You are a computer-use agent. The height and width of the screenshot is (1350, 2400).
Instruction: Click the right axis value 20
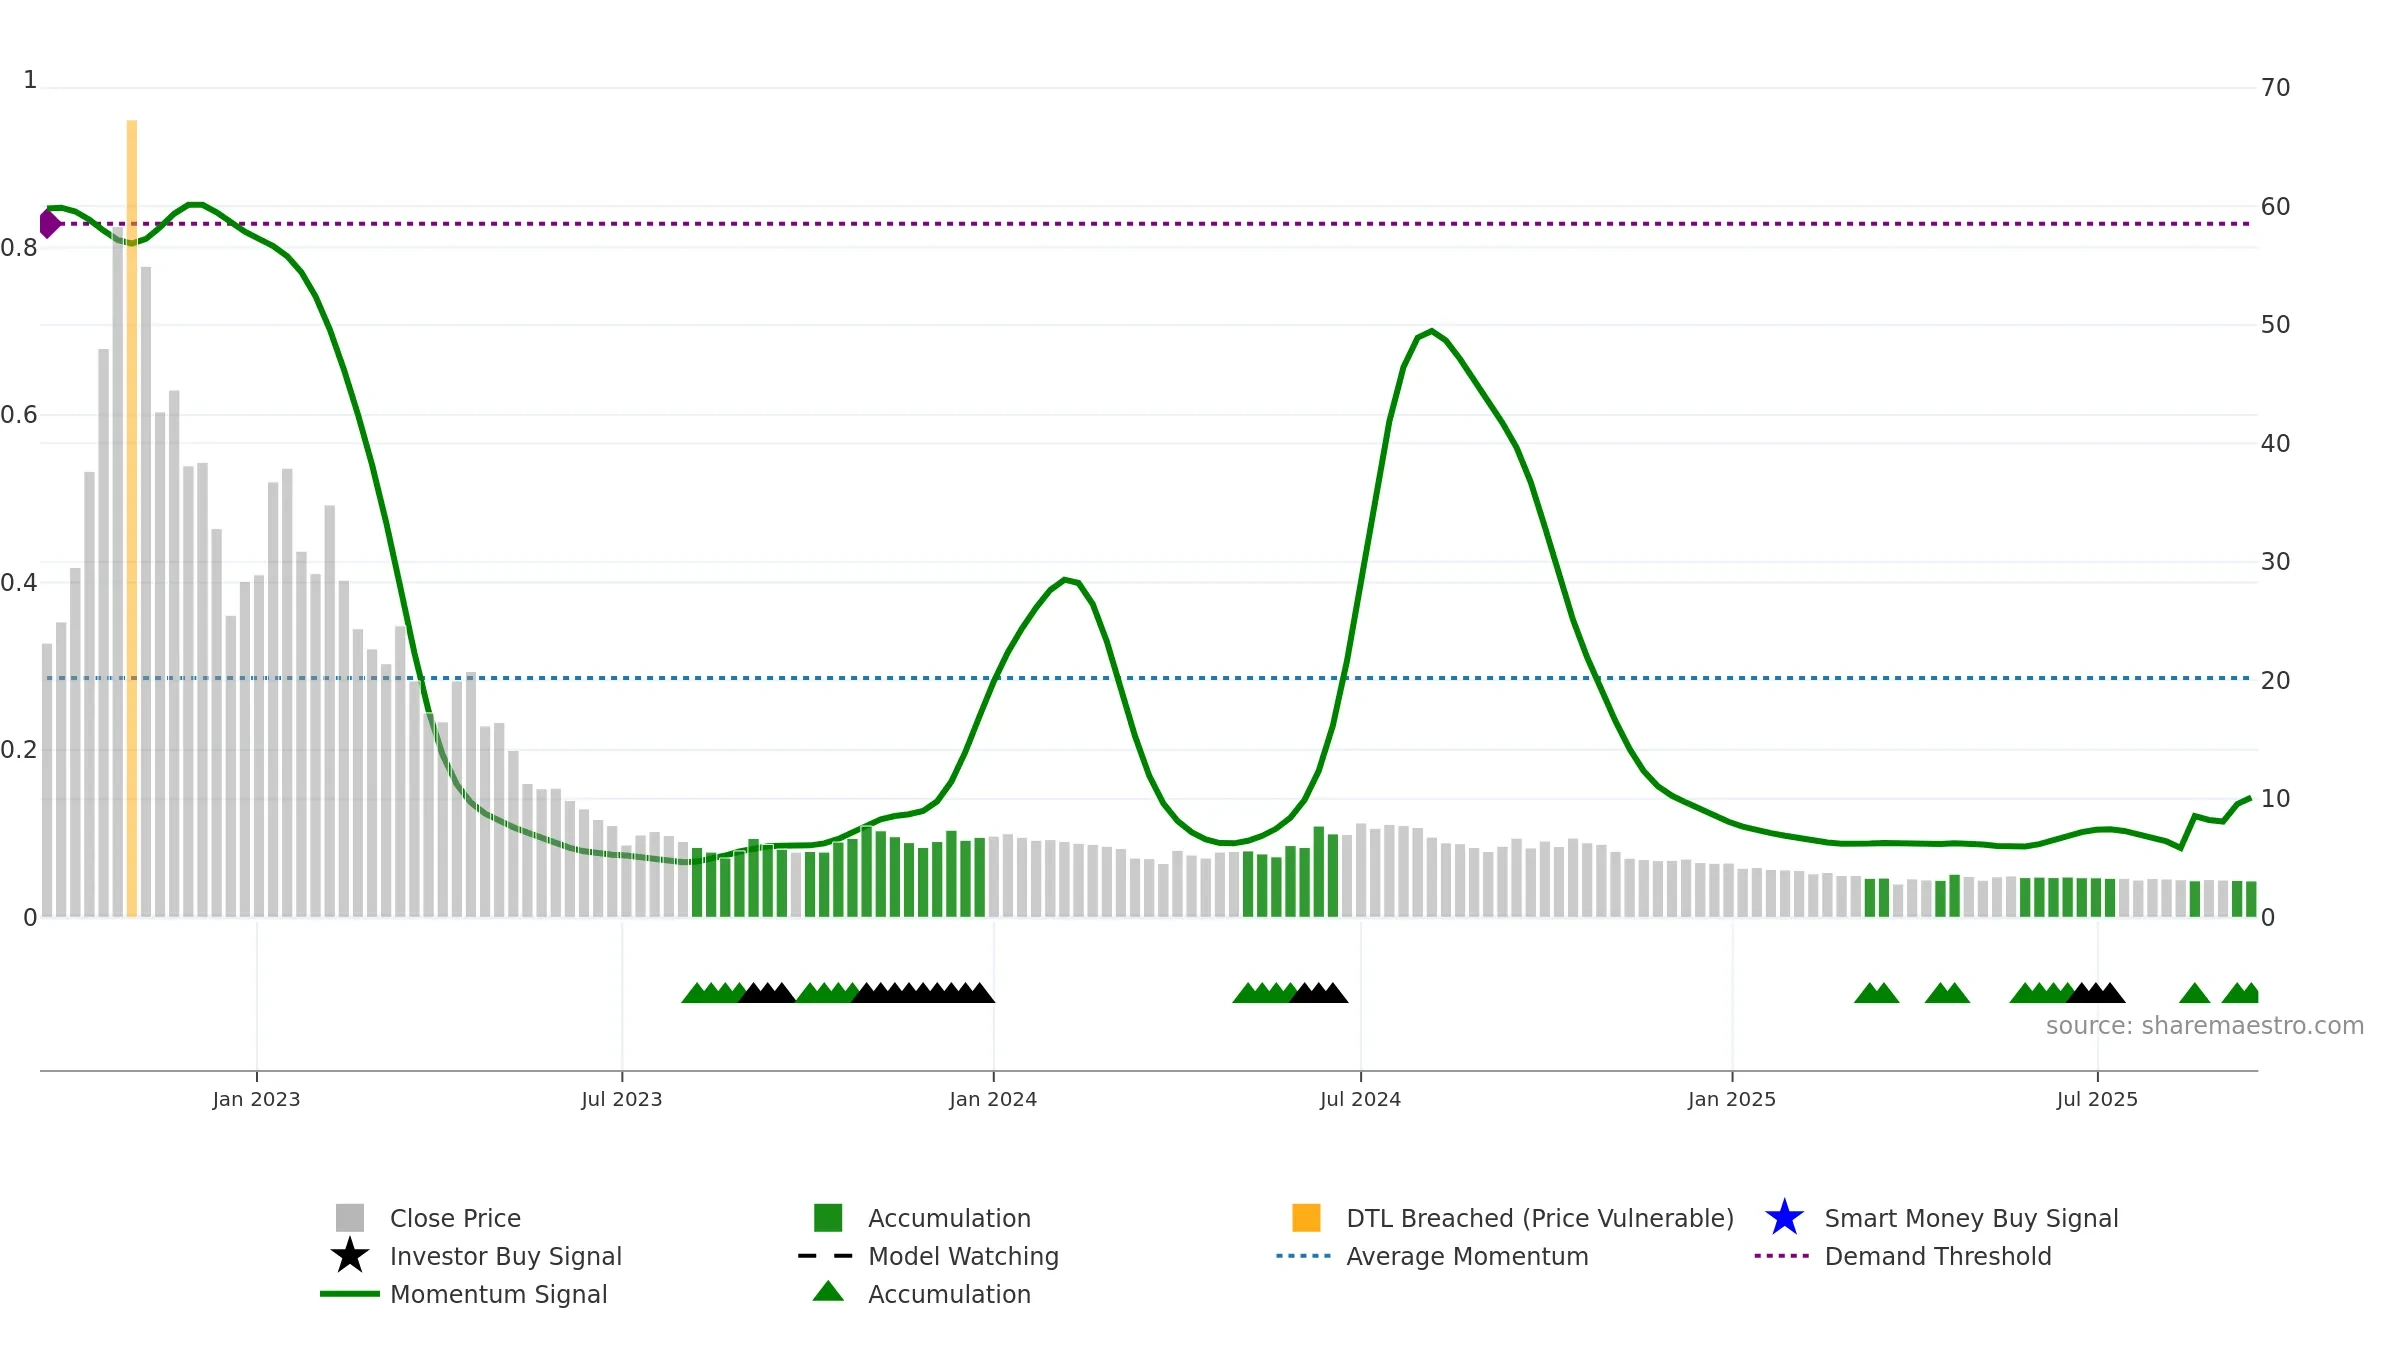[2275, 681]
